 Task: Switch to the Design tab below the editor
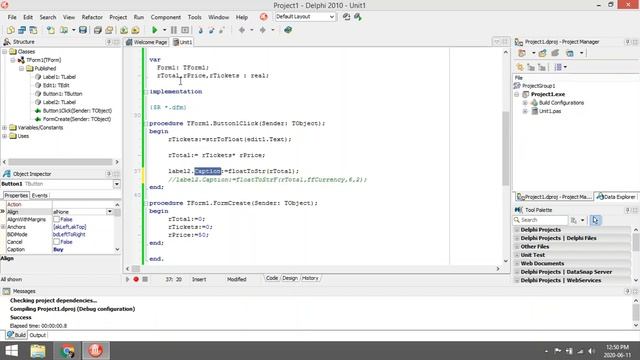pos(290,278)
